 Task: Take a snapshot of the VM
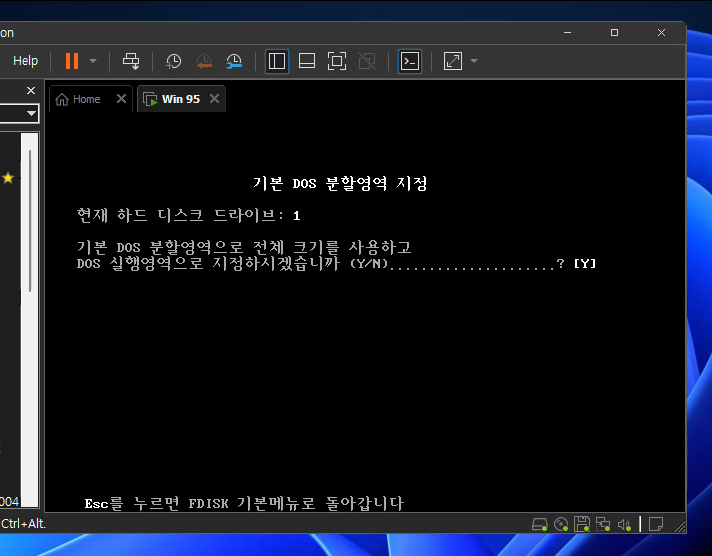(x=173, y=61)
